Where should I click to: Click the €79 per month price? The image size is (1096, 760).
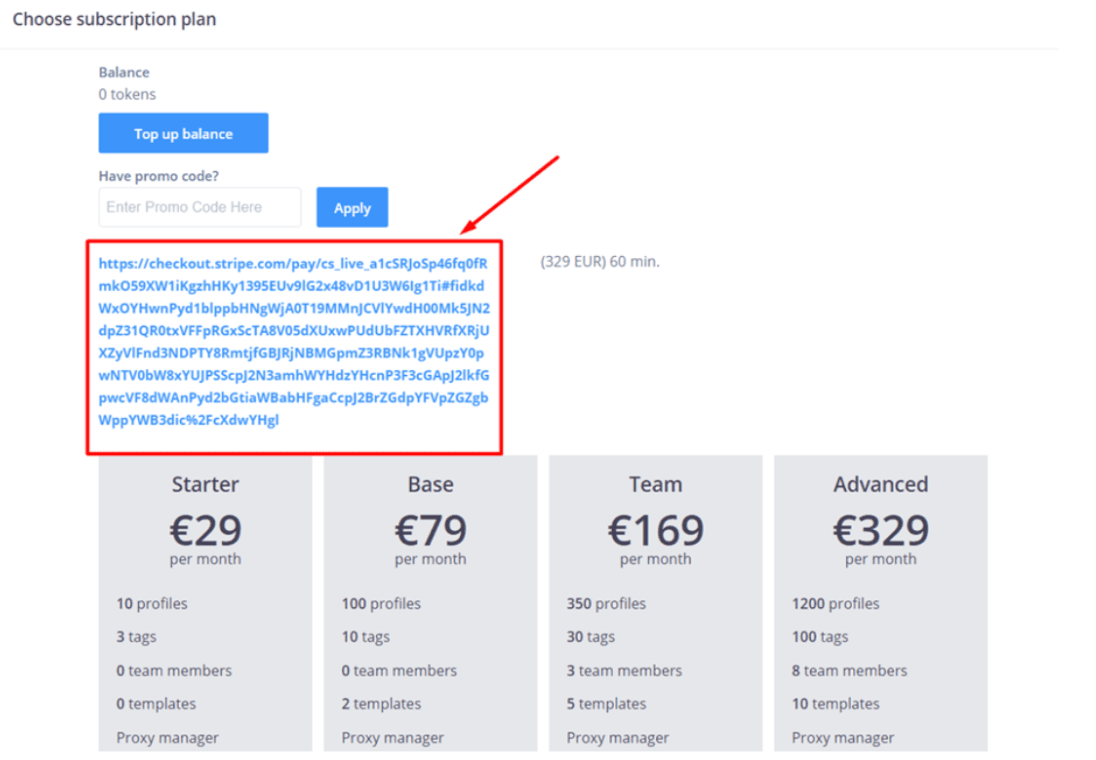point(430,531)
